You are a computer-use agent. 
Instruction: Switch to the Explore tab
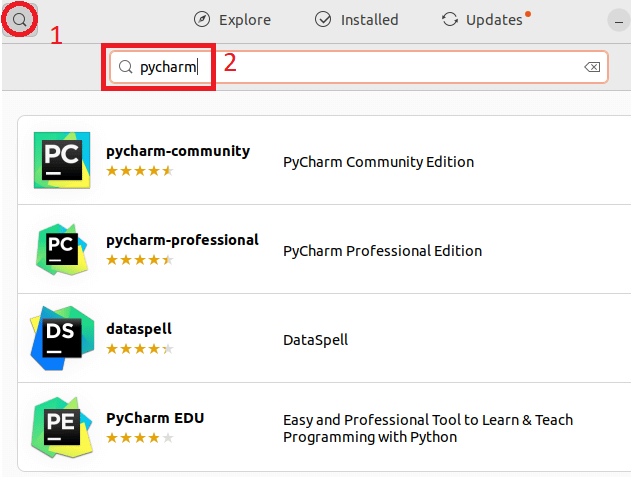tap(232, 19)
